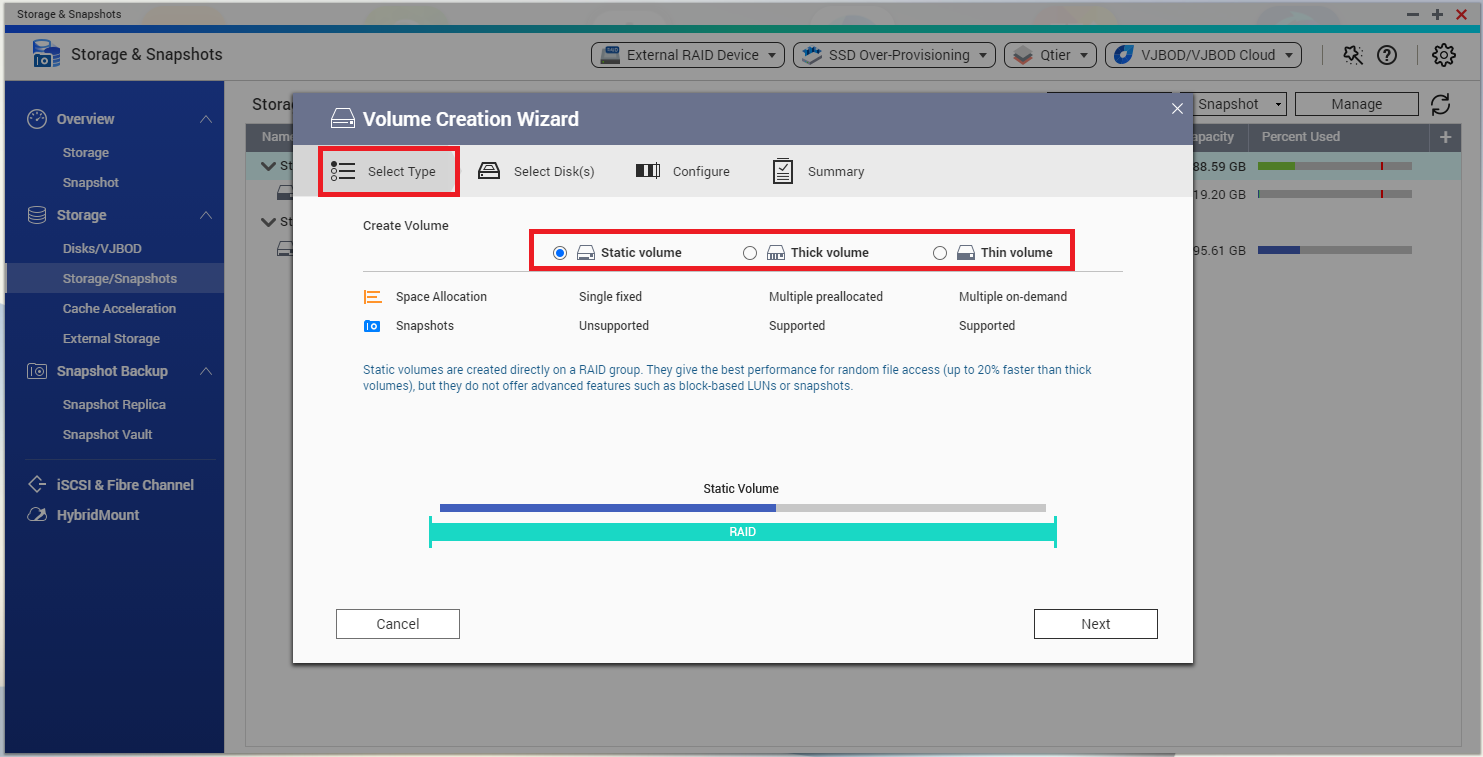Click the Static volume drive icon

586,253
